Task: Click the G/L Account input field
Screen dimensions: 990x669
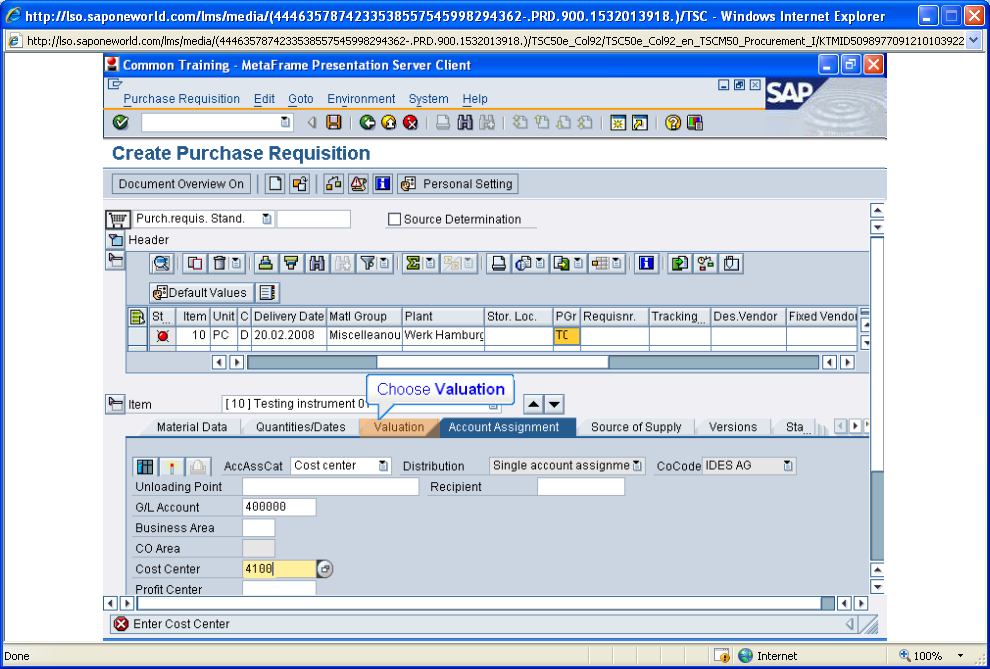Action: pyautogui.click(x=279, y=507)
